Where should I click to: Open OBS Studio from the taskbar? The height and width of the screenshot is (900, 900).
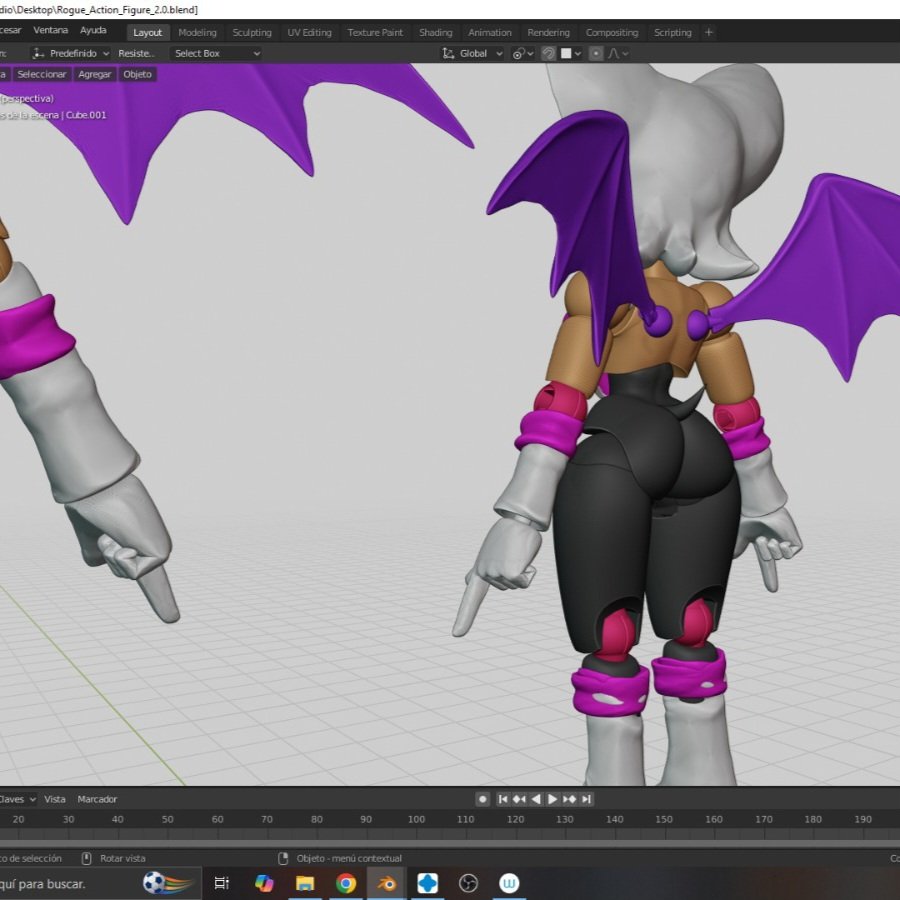pos(468,883)
